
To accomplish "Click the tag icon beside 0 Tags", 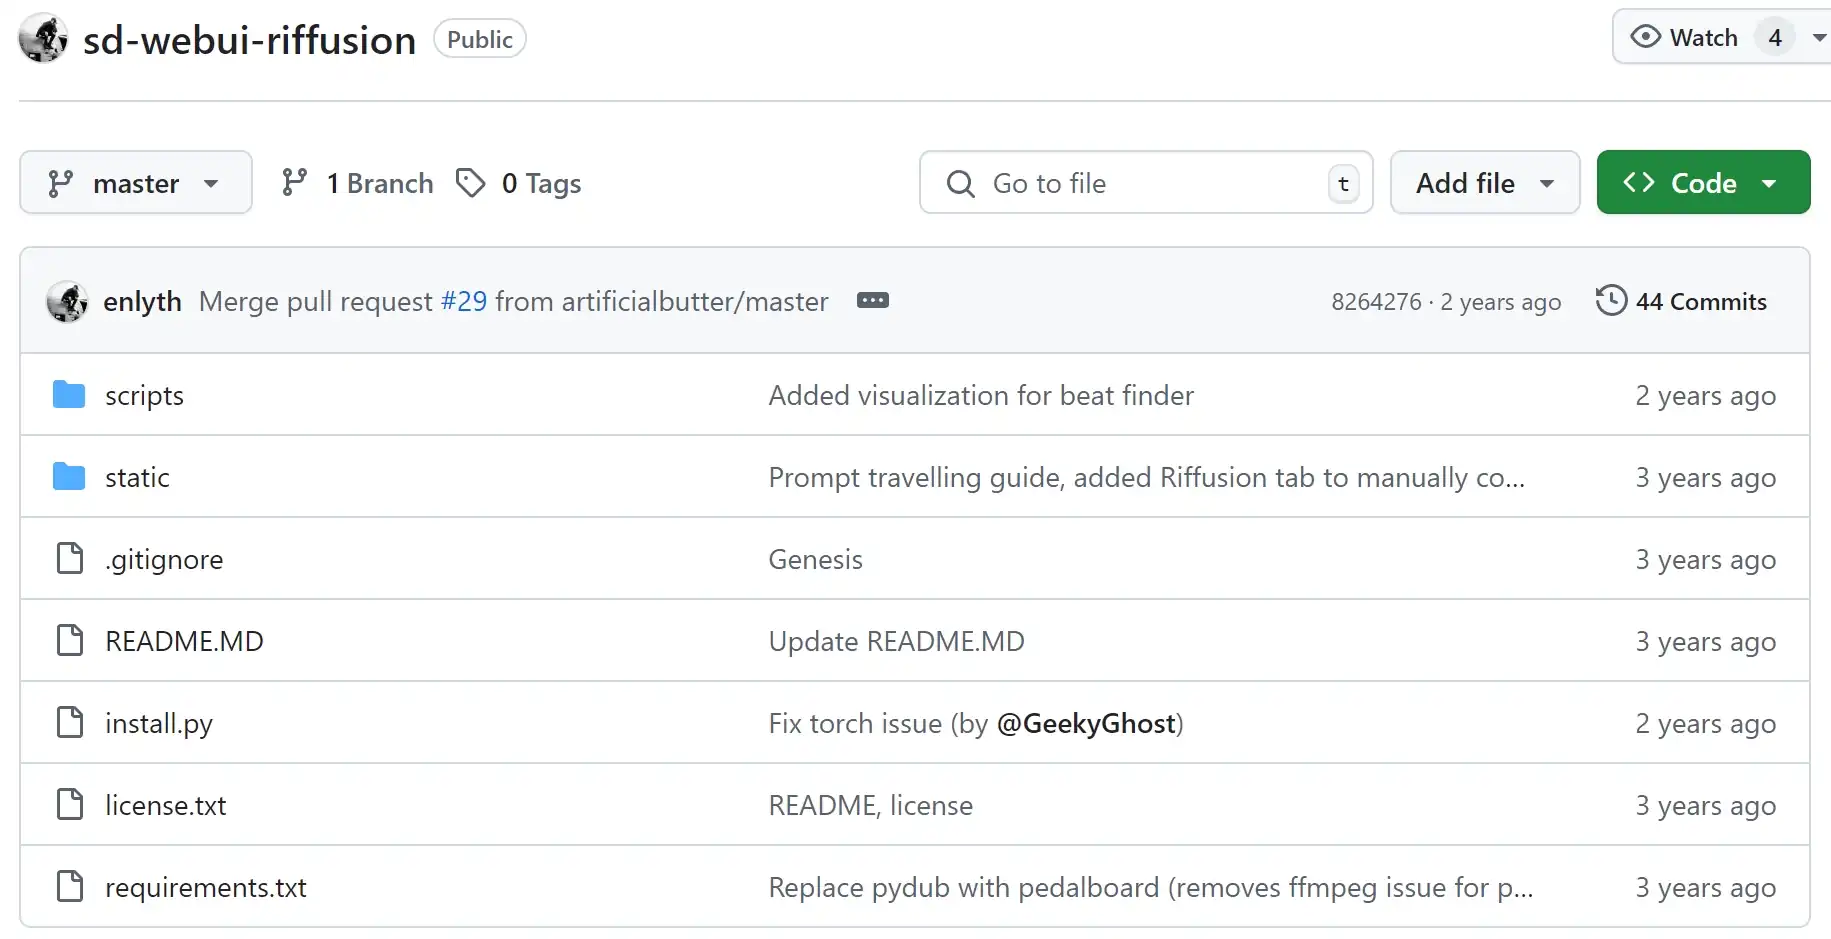I will (470, 183).
